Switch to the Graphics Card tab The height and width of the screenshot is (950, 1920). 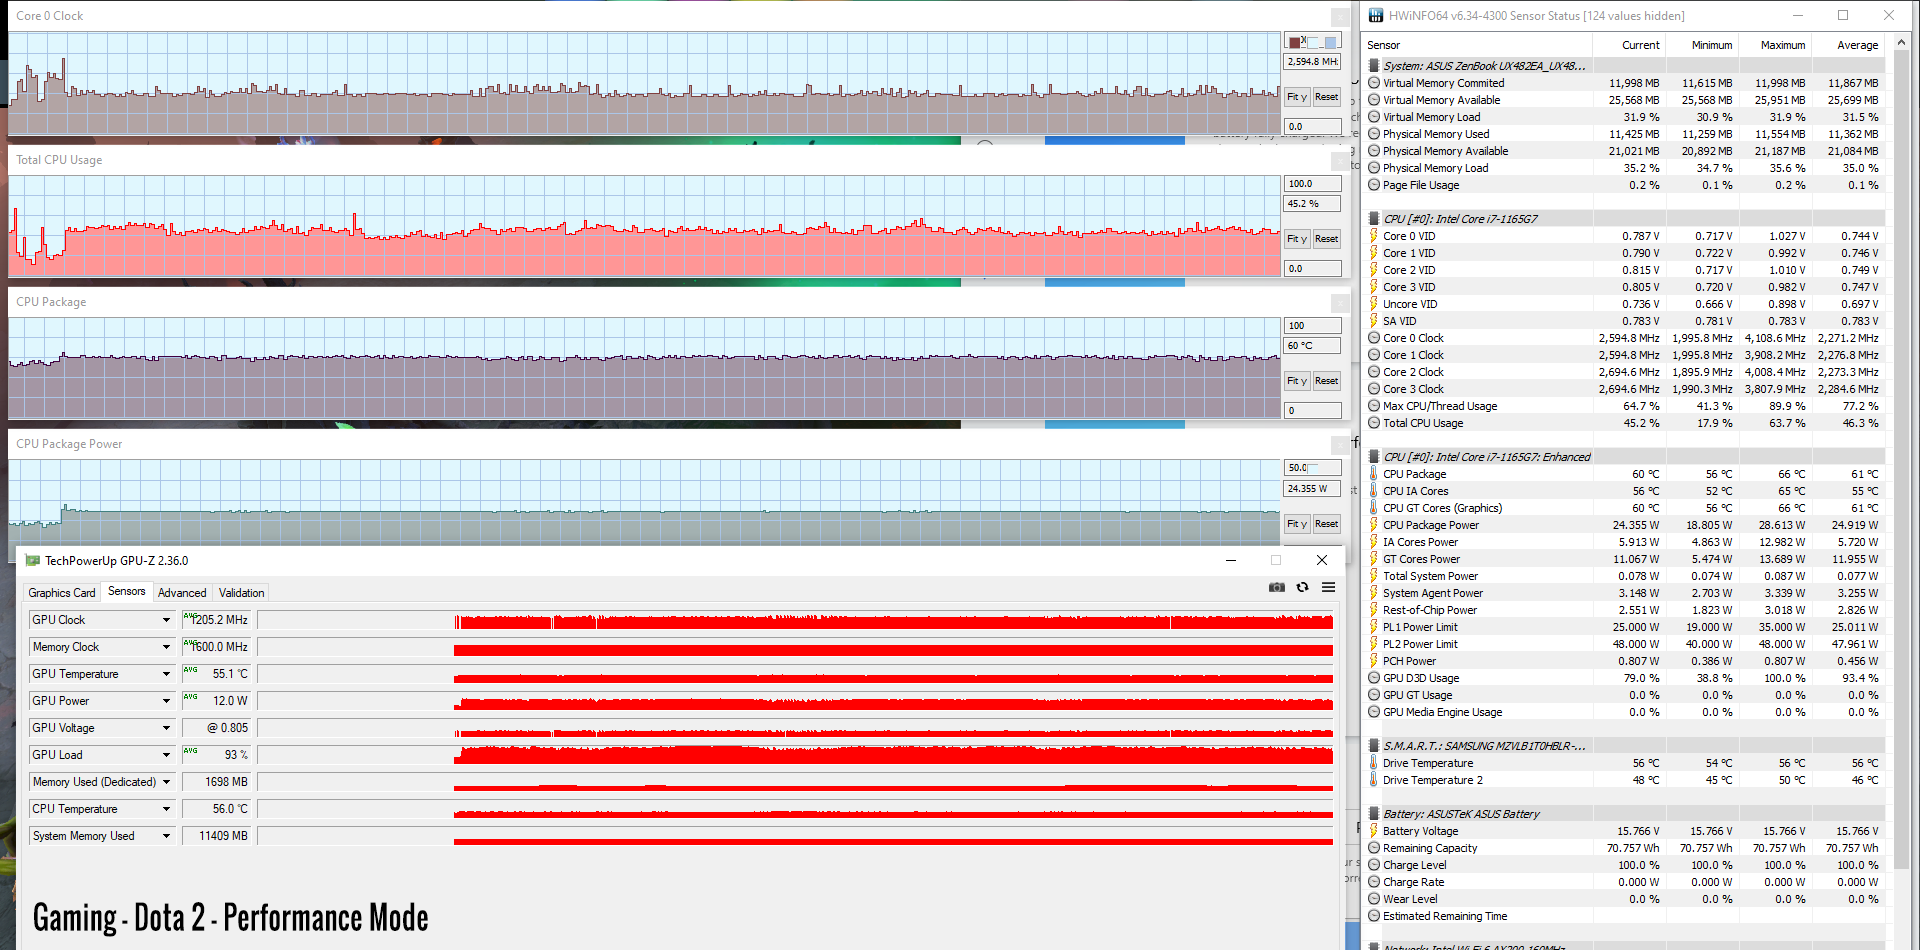click(62, 593)
